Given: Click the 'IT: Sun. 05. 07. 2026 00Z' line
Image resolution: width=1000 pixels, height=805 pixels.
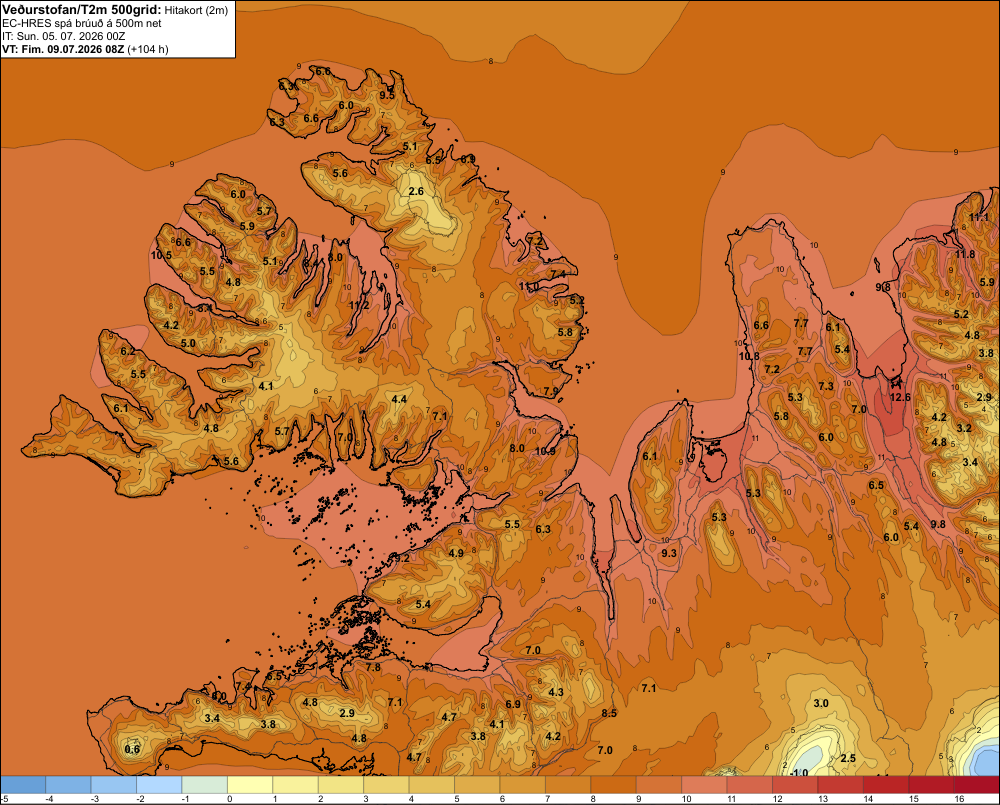Looking at the screenshot, I should point(64,36).
